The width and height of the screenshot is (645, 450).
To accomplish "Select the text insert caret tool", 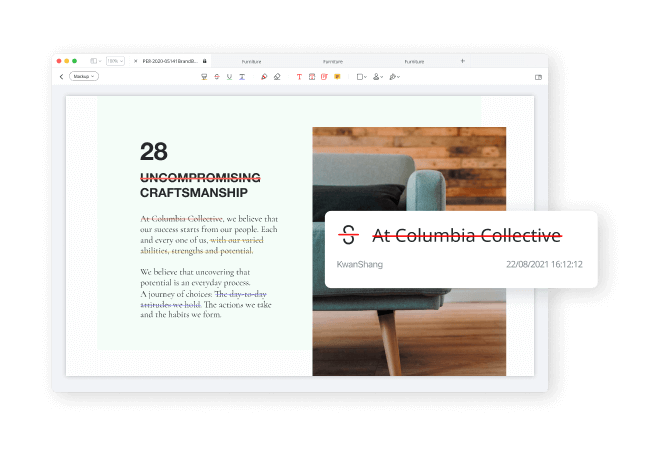I will click(x=242, y=77).
